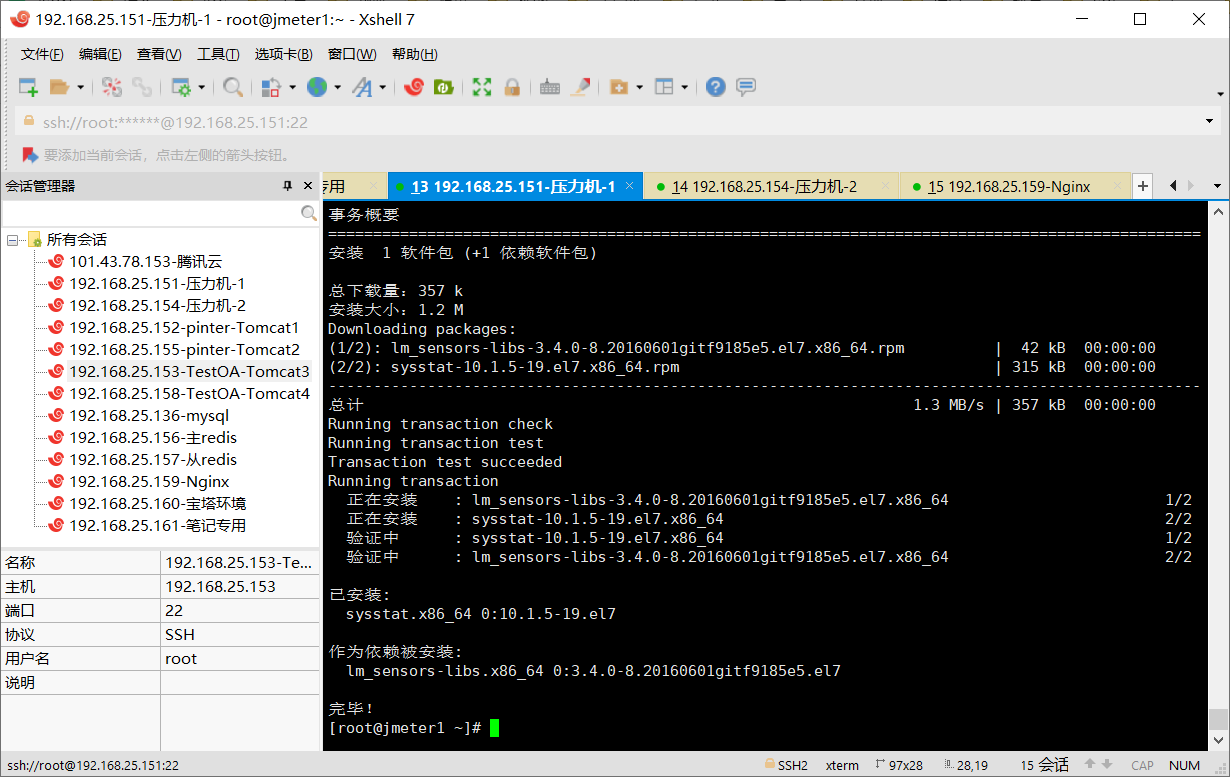1230x777 pixels.
Task: Click the Open Session folder icon
Action: point(59,87)
